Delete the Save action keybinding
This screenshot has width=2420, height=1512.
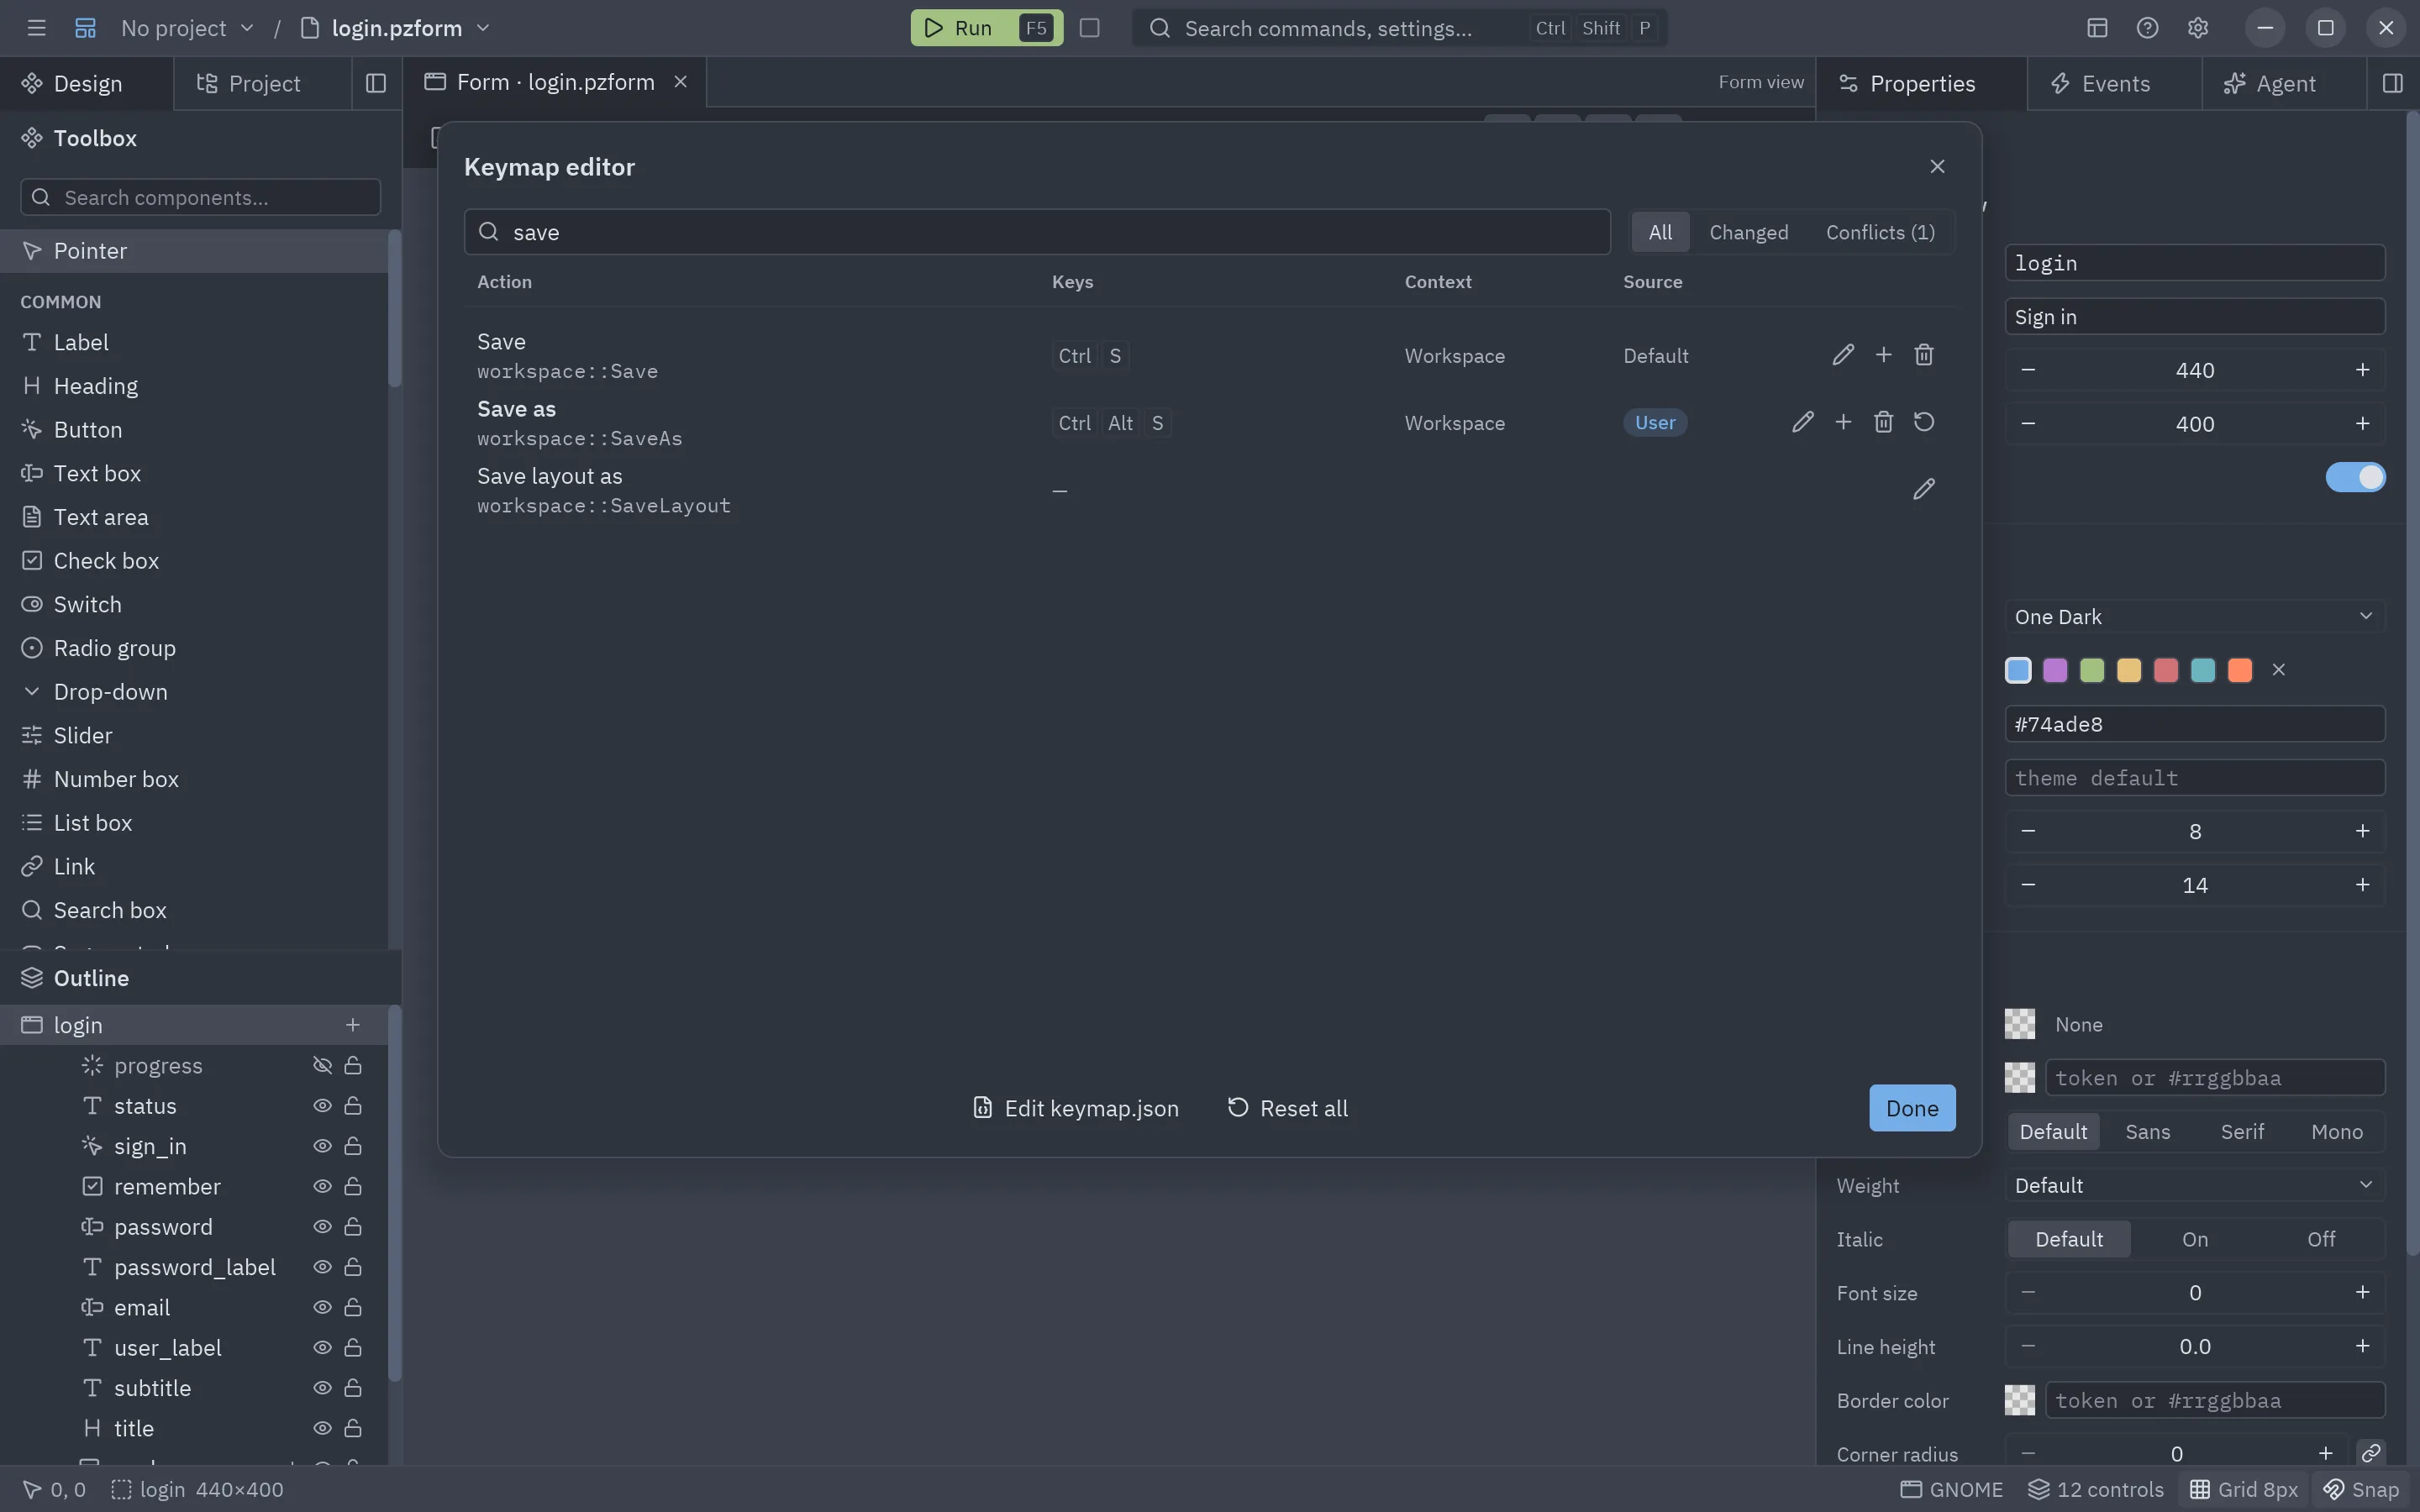coord(1923,355)
